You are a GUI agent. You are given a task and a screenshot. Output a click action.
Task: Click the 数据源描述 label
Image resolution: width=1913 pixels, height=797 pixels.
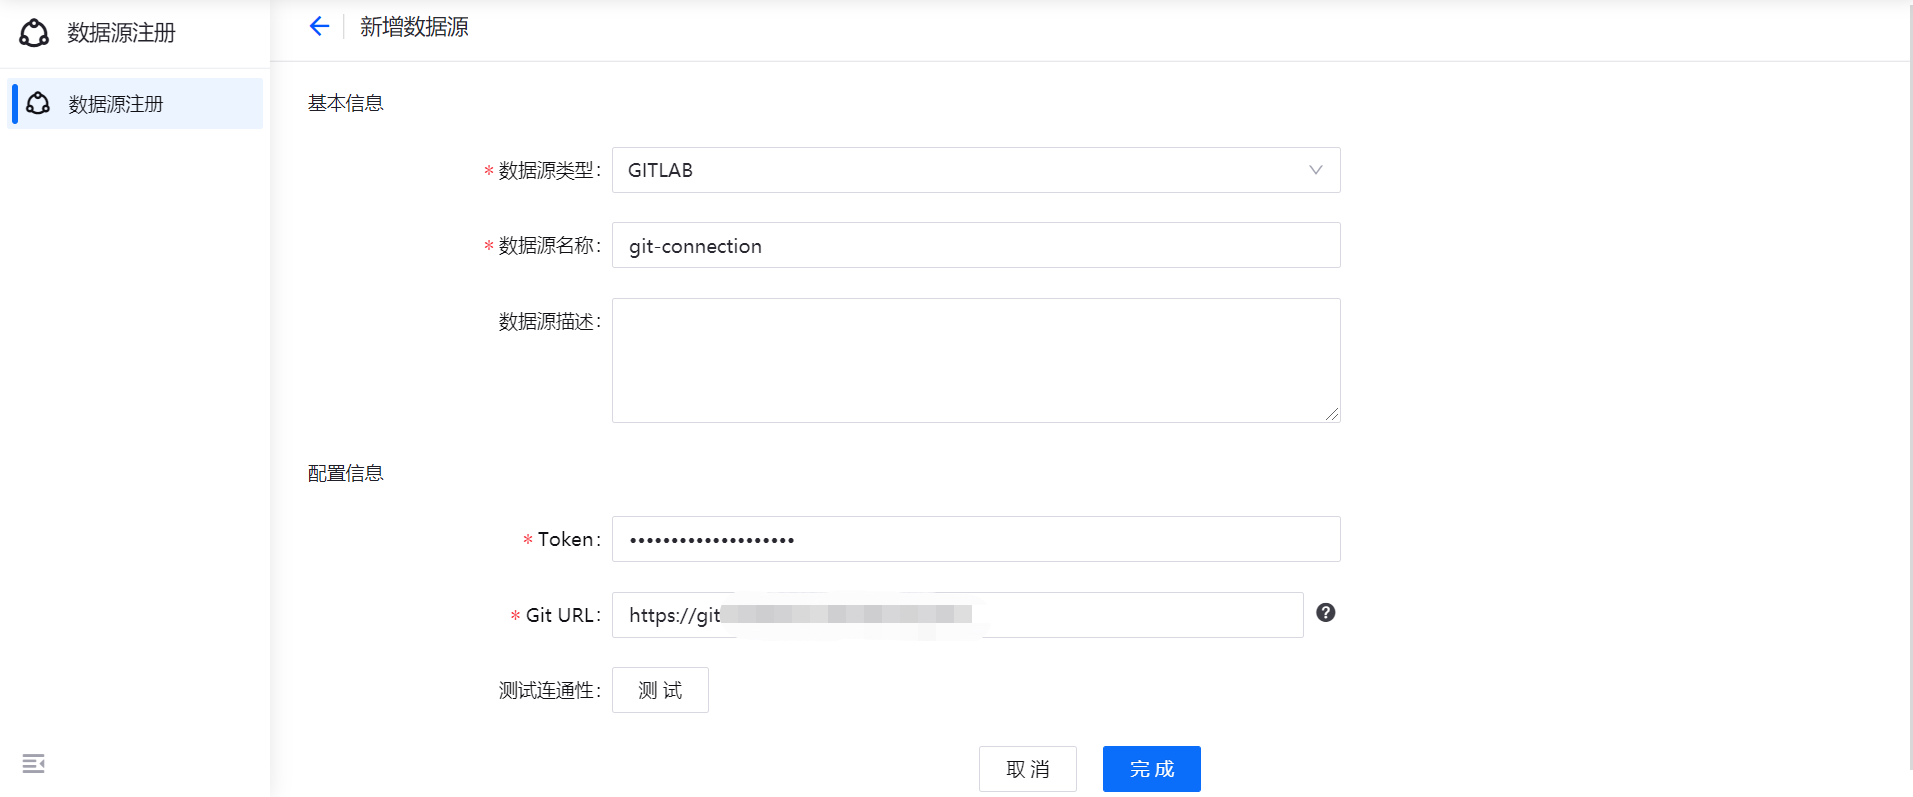[x=549, y=322]
